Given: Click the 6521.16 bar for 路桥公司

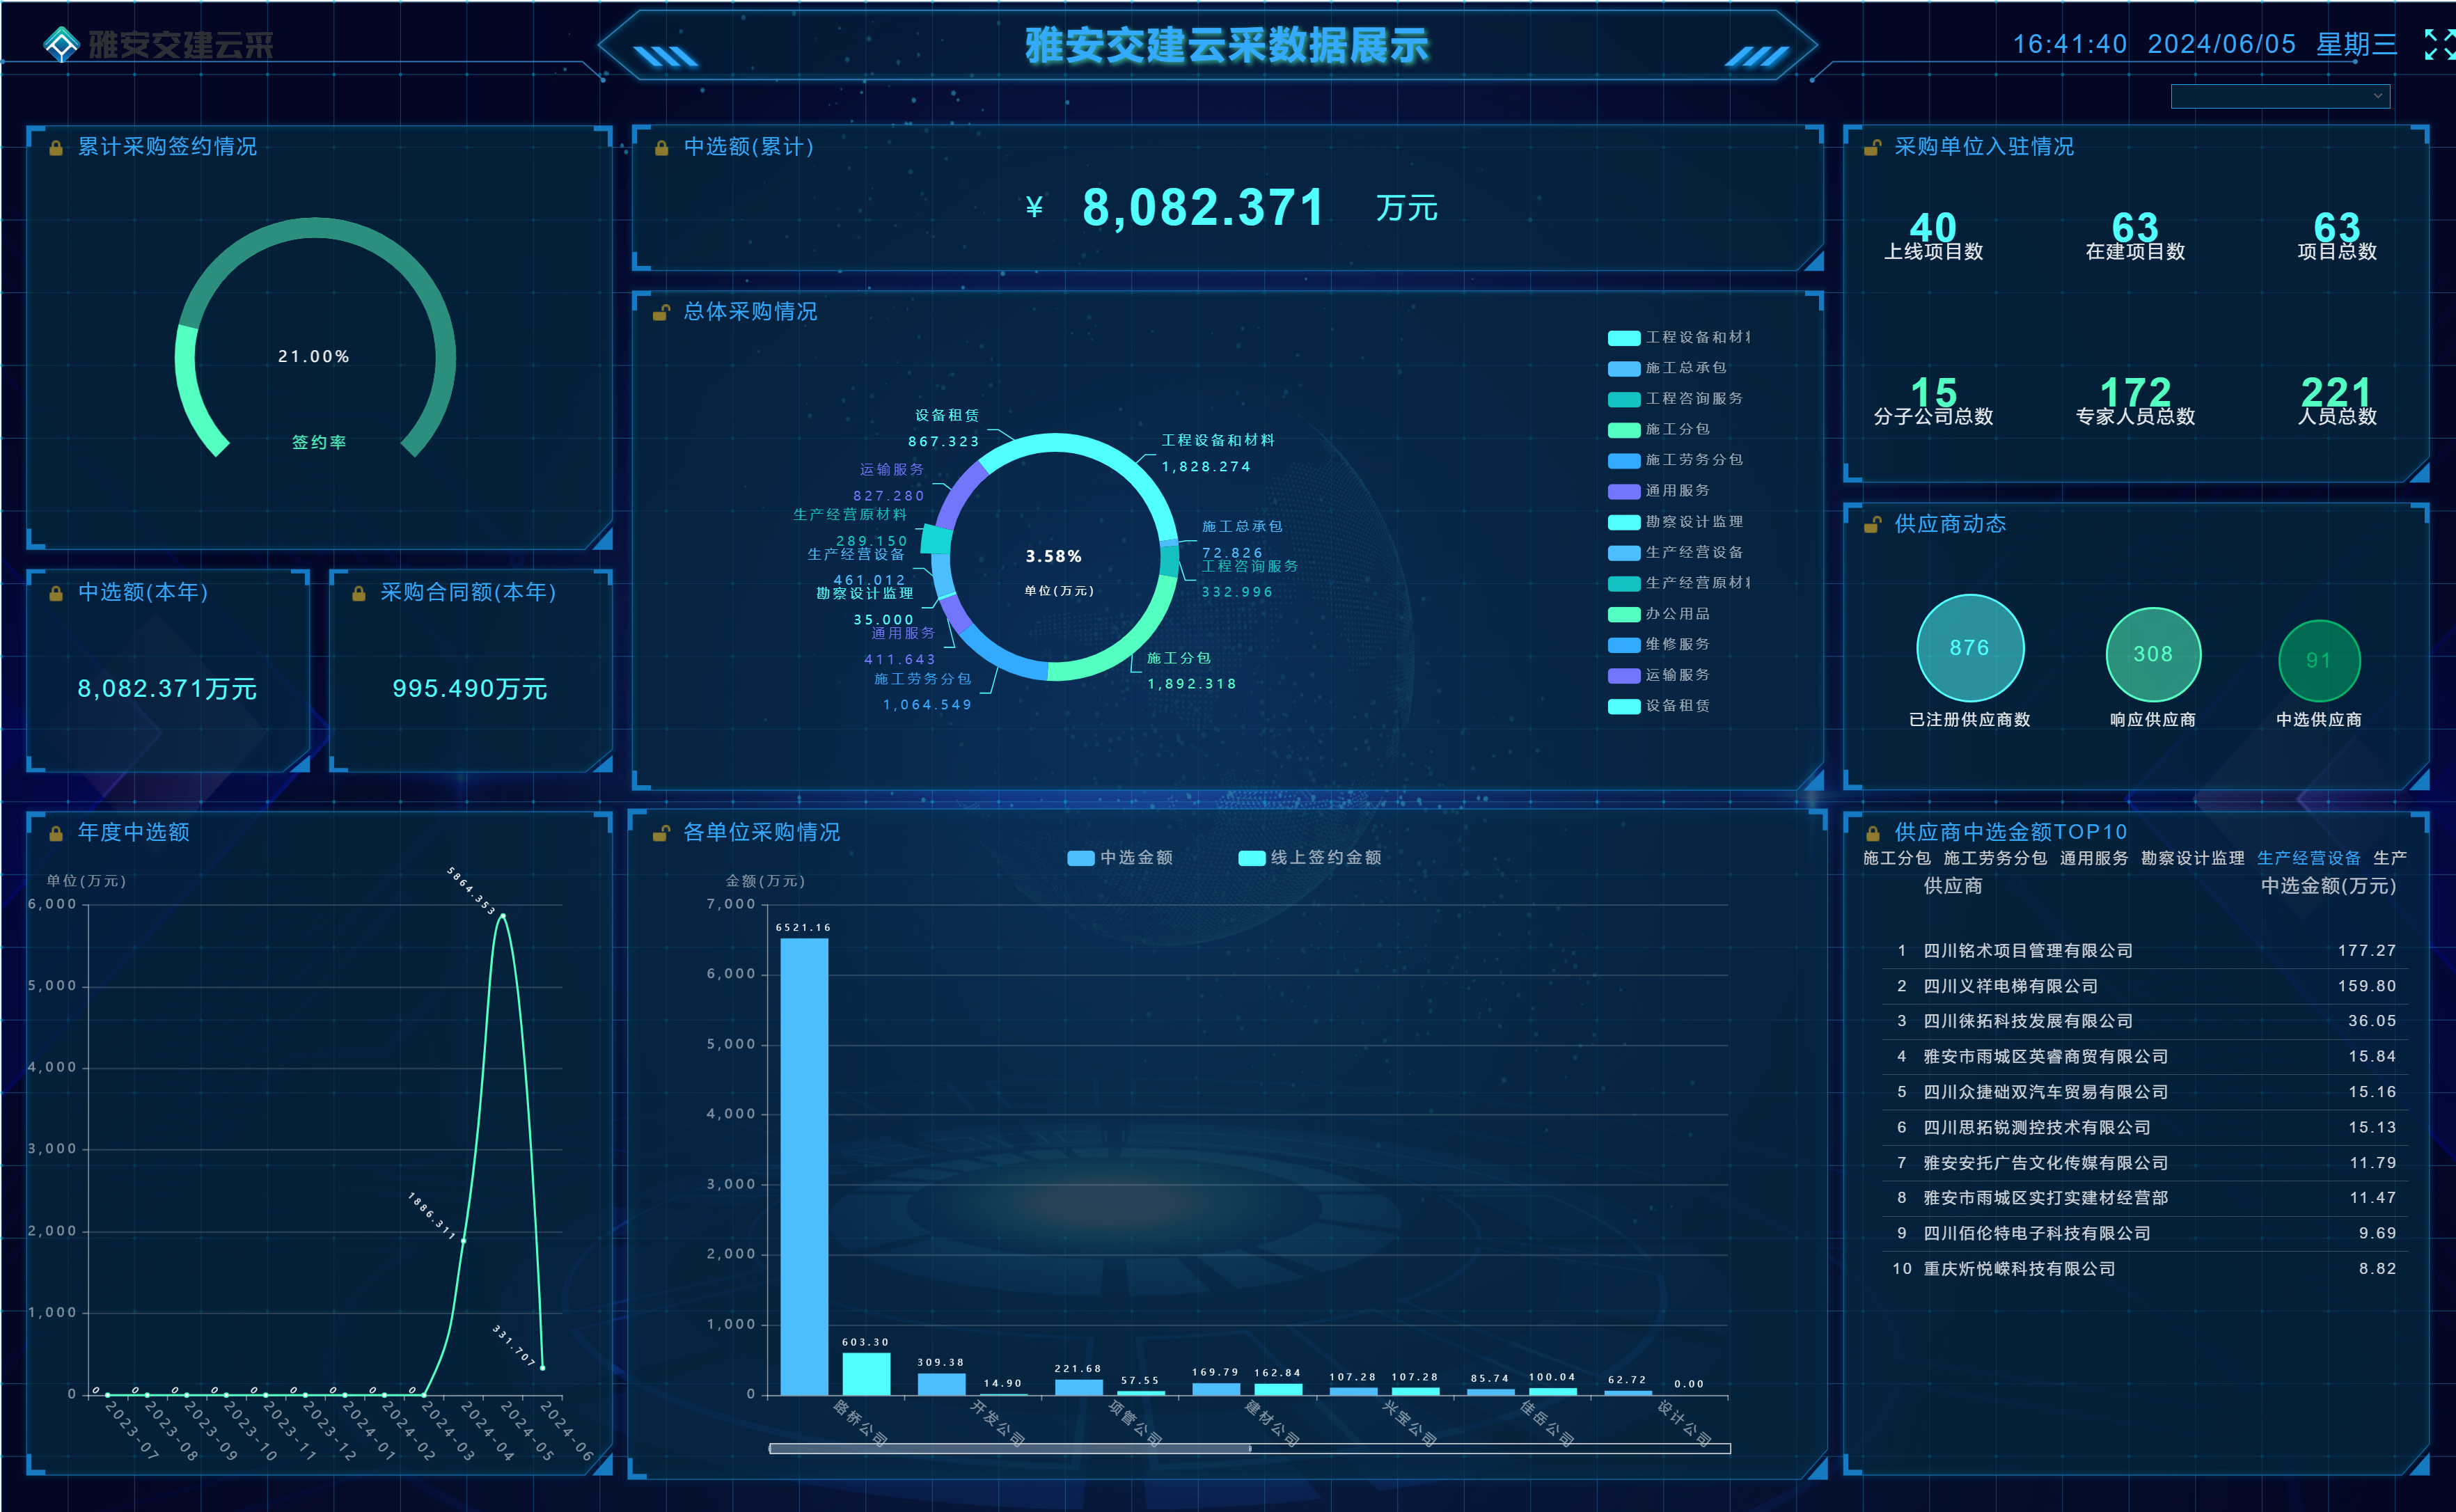Looking at the screenshot, I should click(804, 1165).
